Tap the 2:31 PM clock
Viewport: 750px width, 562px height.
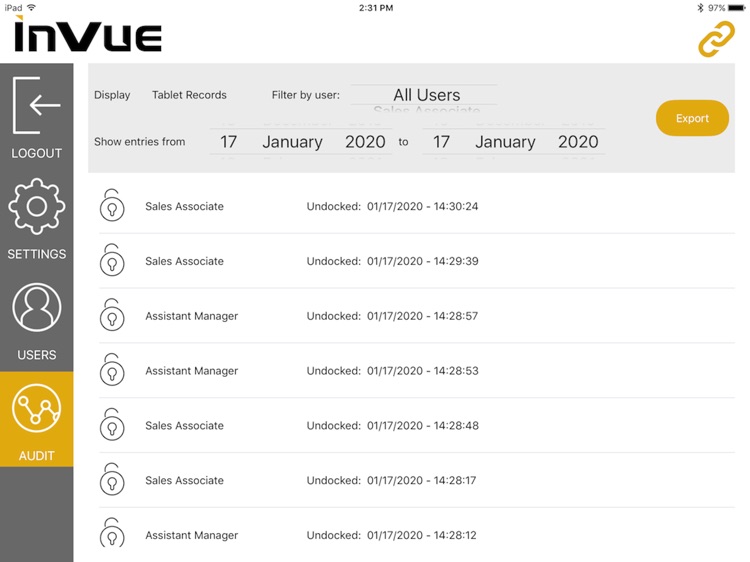(x=376, y=8)
